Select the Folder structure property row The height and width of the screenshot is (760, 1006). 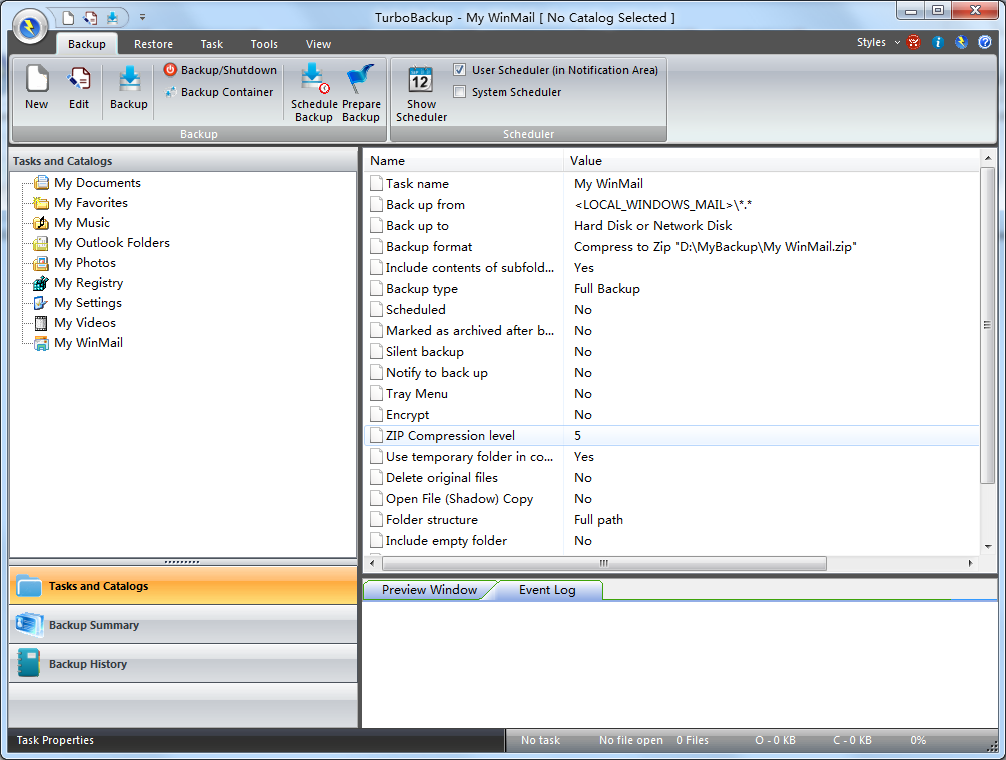672,519
